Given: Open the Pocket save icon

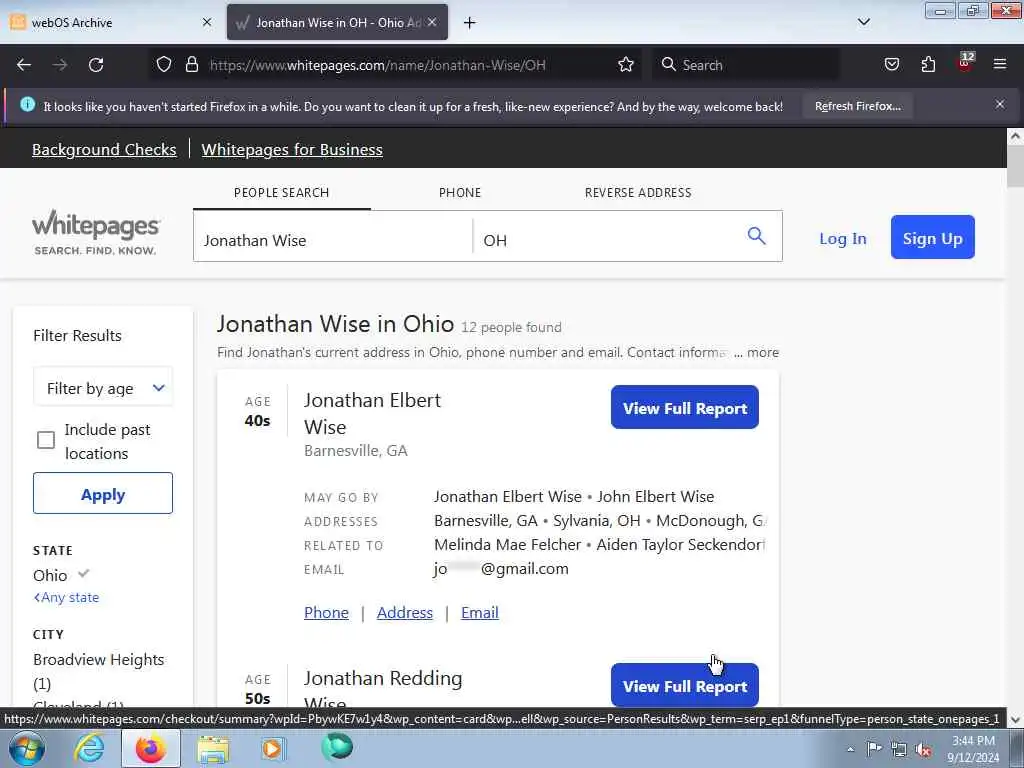Looking at the screenshot, I should pos(892,65).
